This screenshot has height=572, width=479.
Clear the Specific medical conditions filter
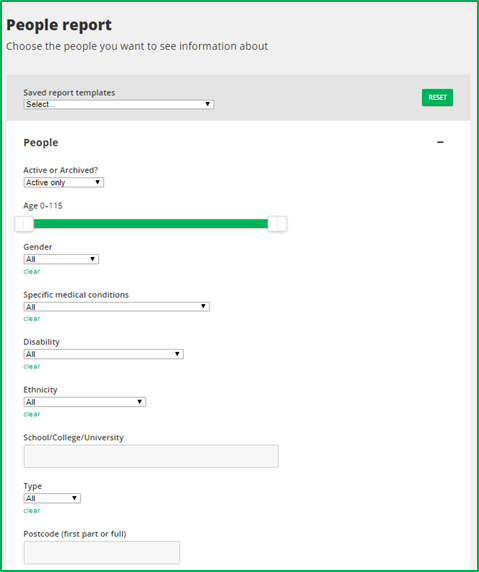coord(32,318)
